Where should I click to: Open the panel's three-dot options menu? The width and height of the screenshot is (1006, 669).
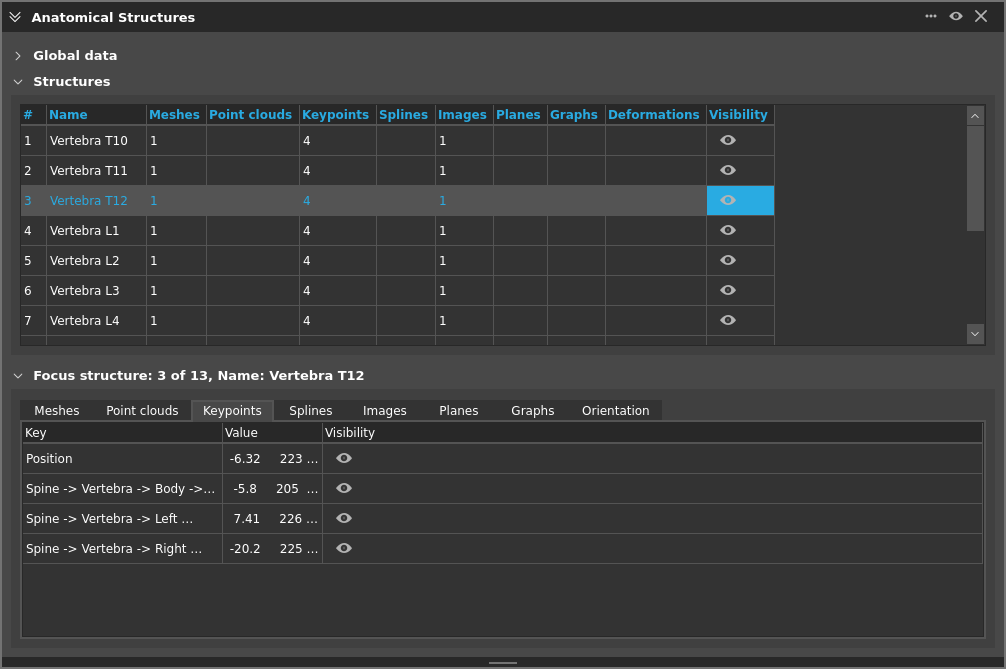pyautogui.click(x=930, y=16)
